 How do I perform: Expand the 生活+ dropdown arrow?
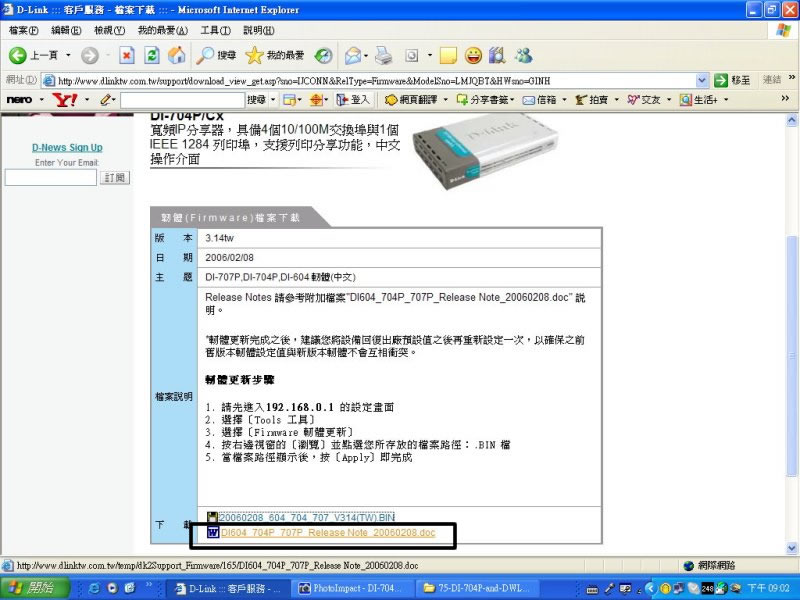(x=726, y=99)
